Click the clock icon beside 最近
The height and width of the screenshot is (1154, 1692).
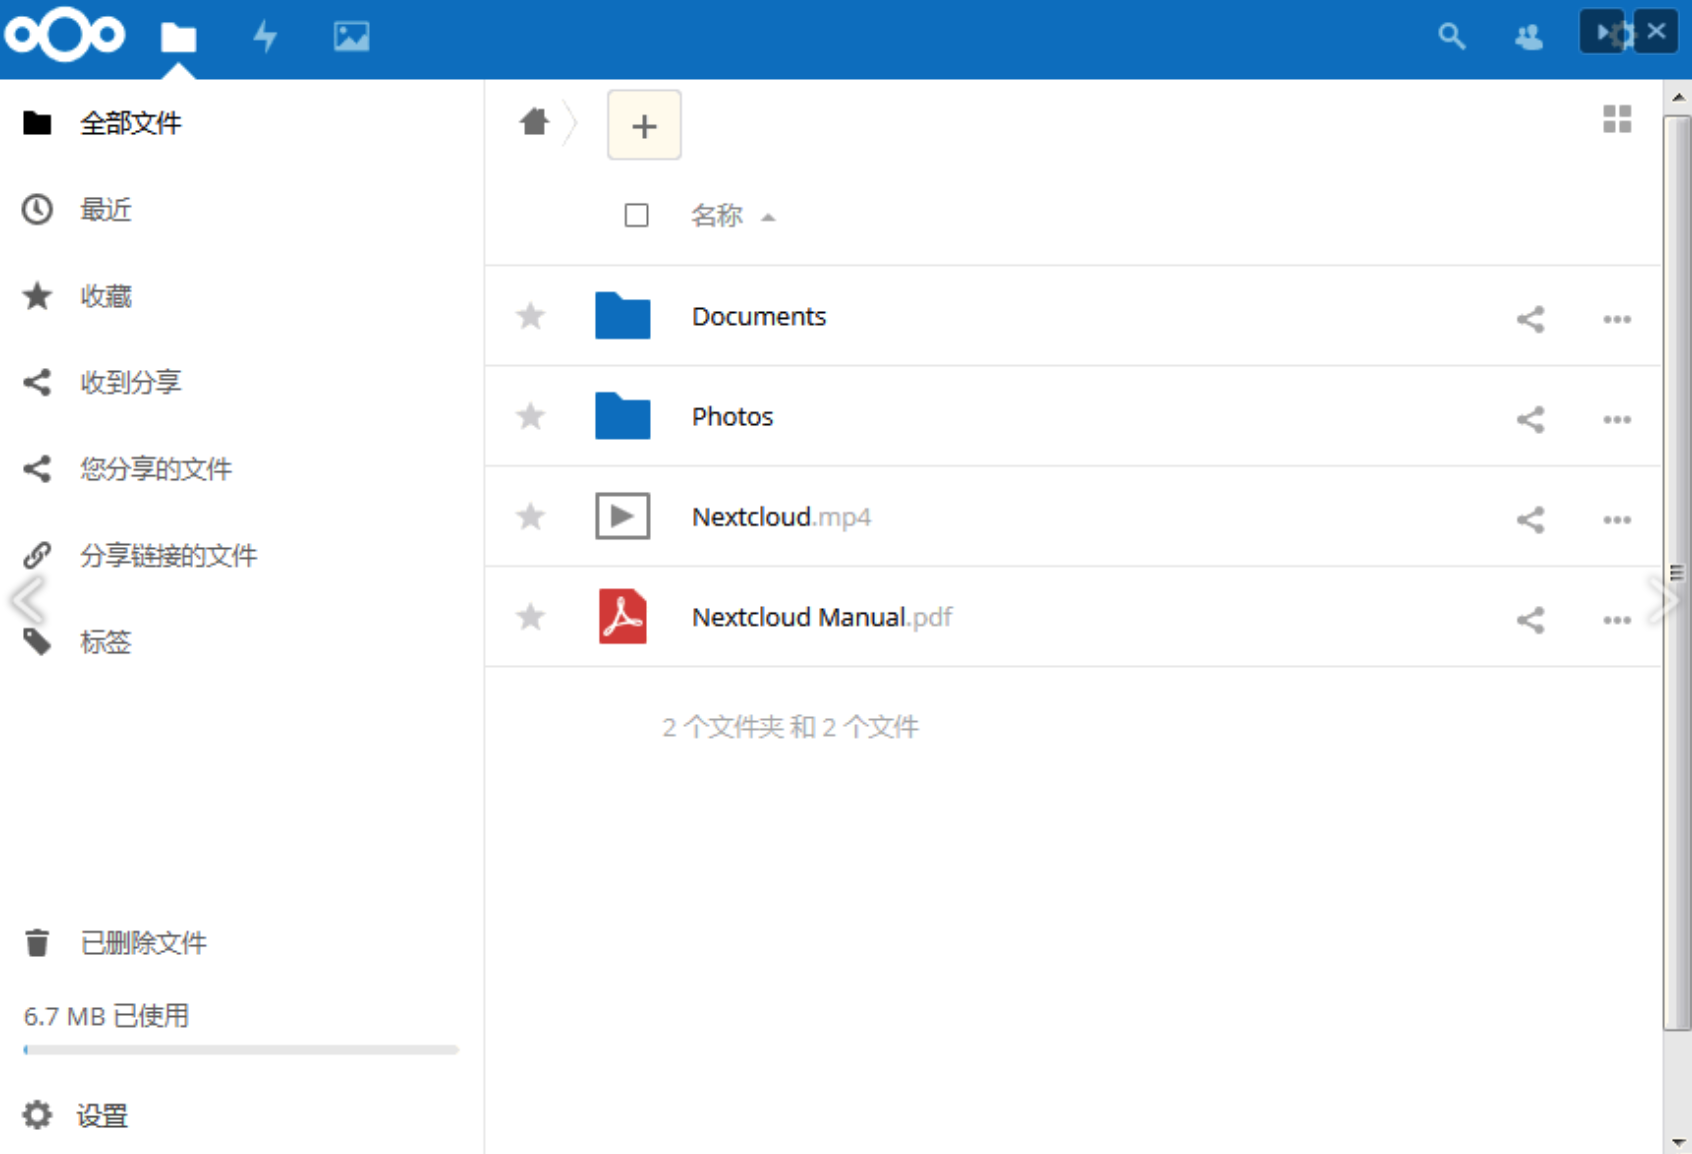(37, 209)
